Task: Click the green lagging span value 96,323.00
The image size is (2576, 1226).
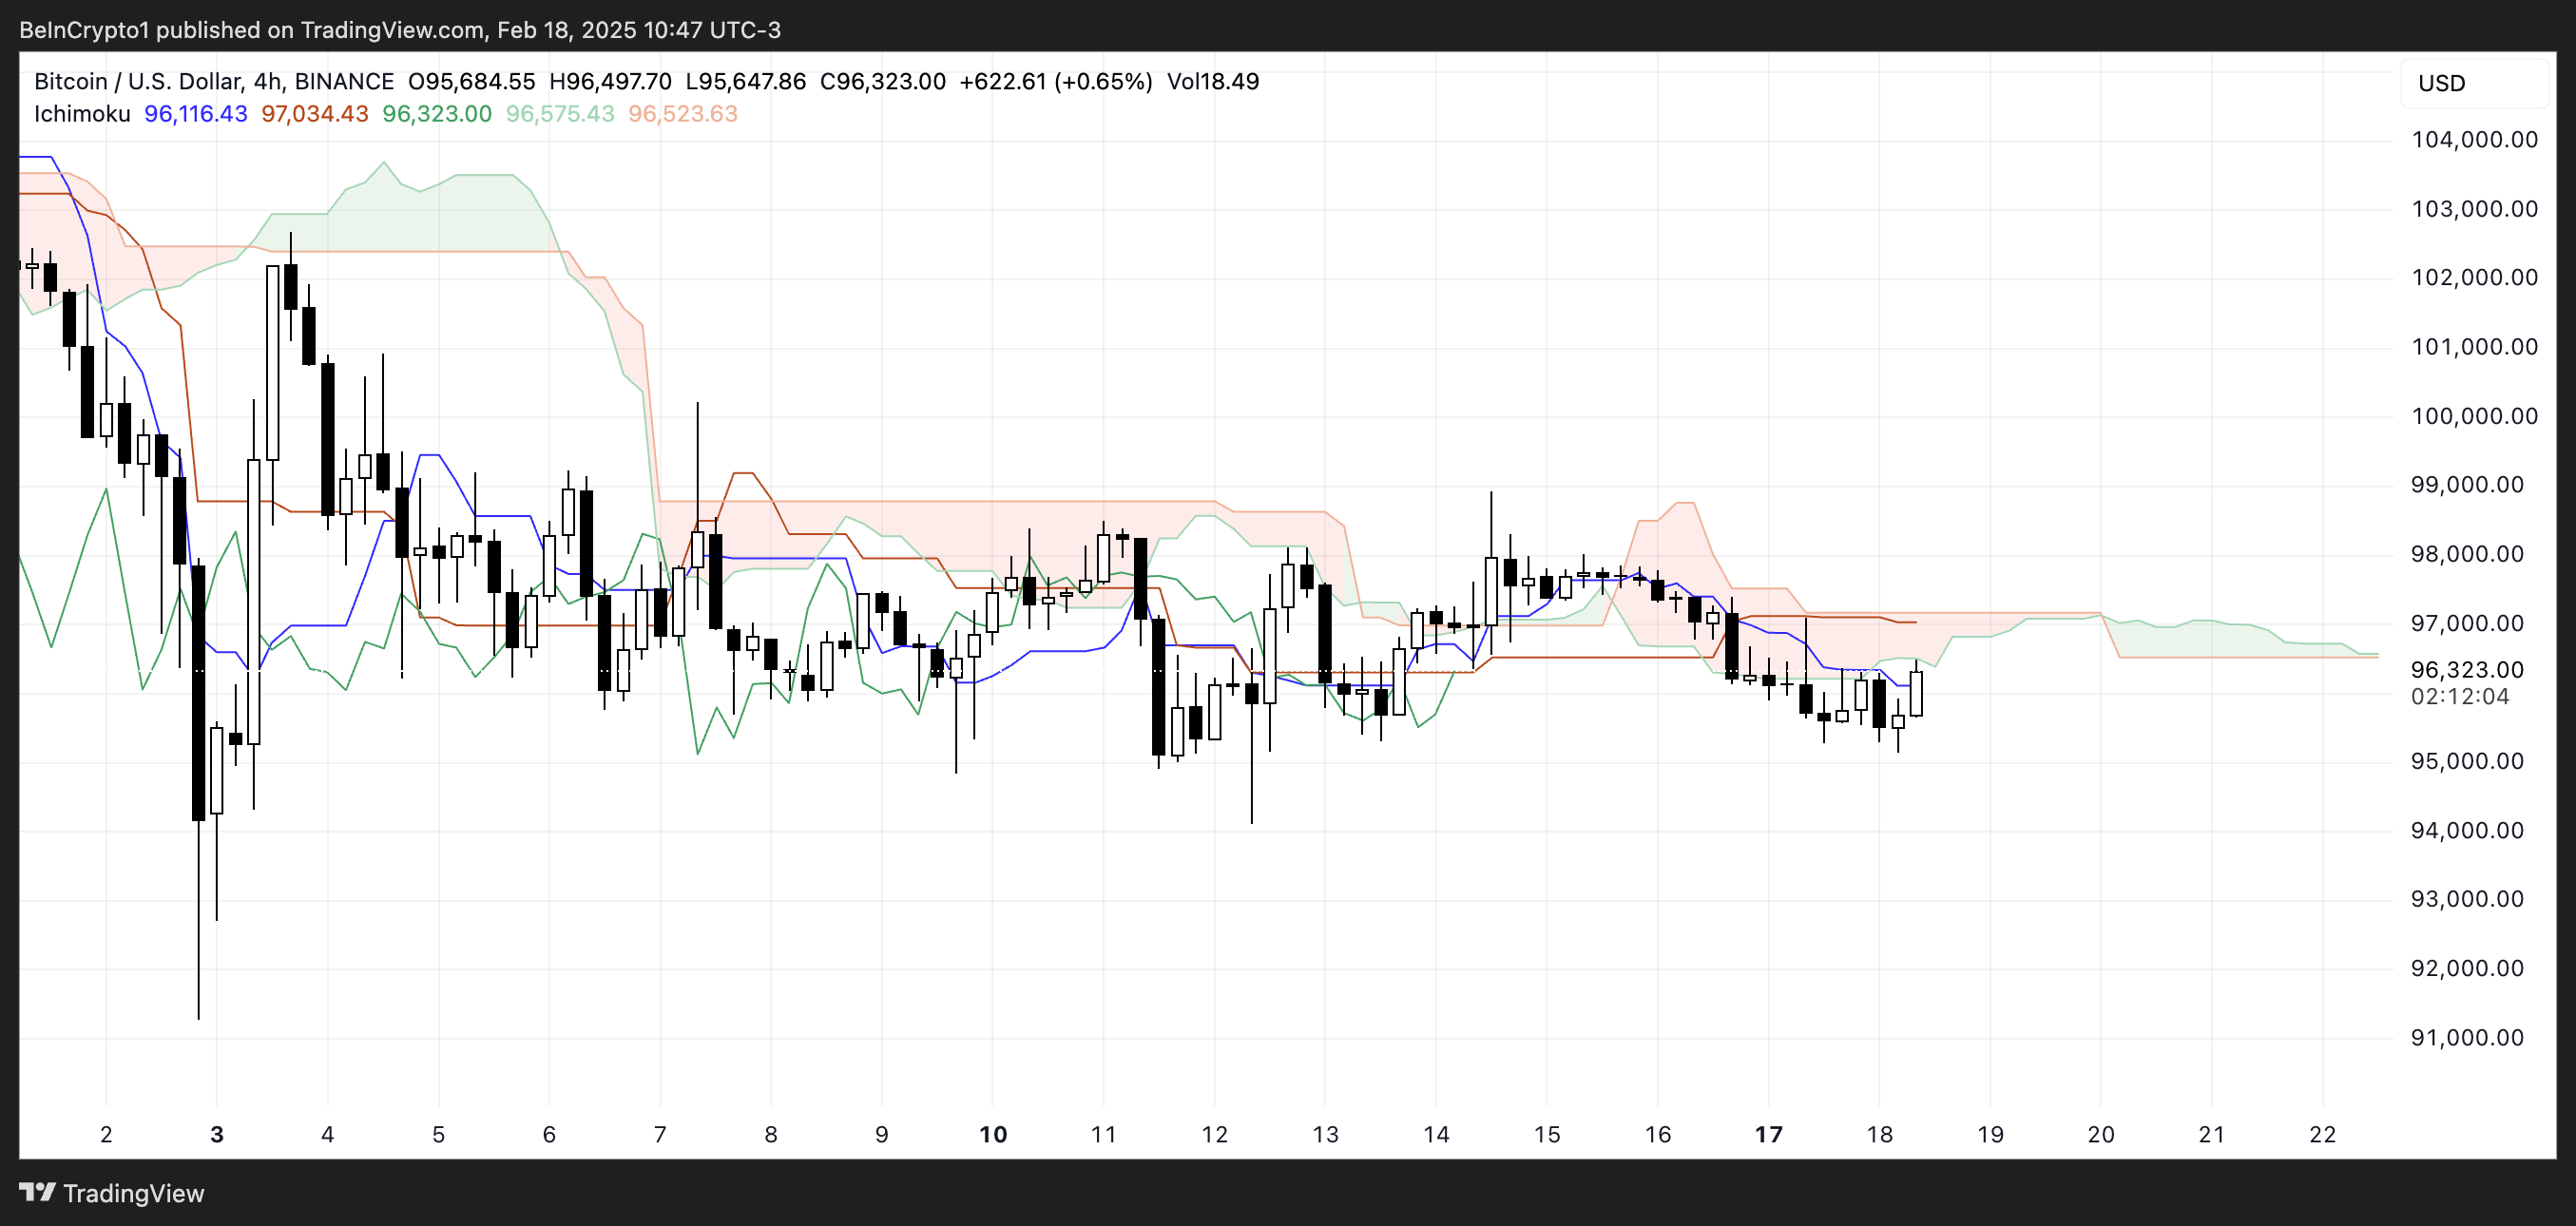Action: tap(436, 114)
